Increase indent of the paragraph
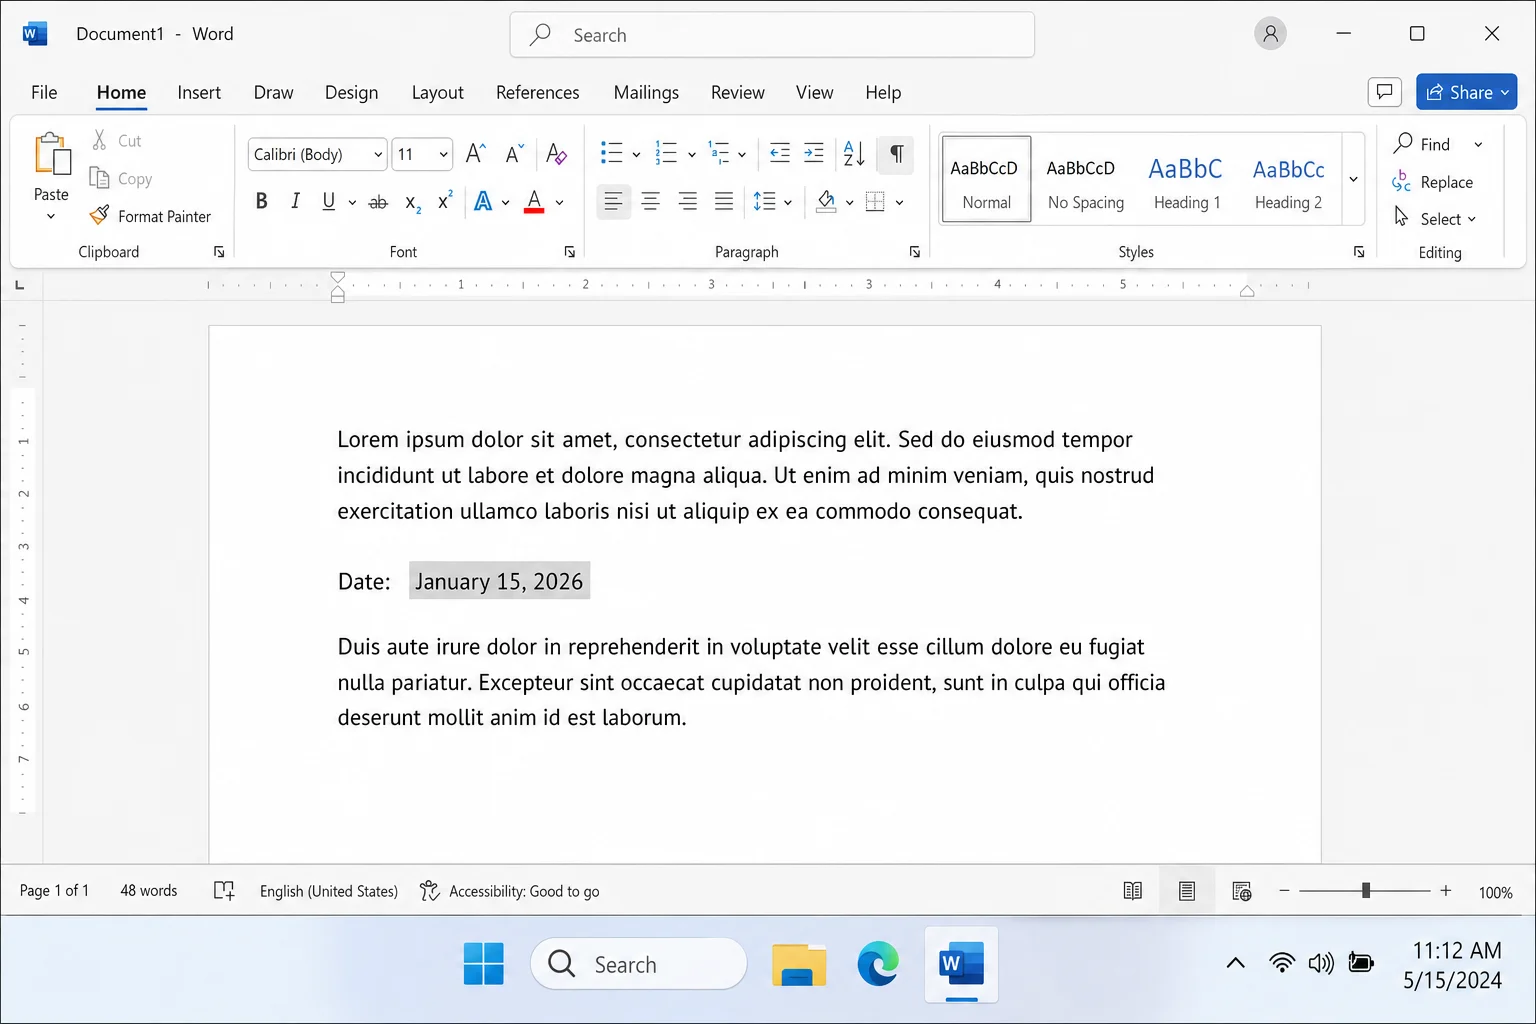Viewport: 1536px width, 1024px height. [x=814, y=154]
